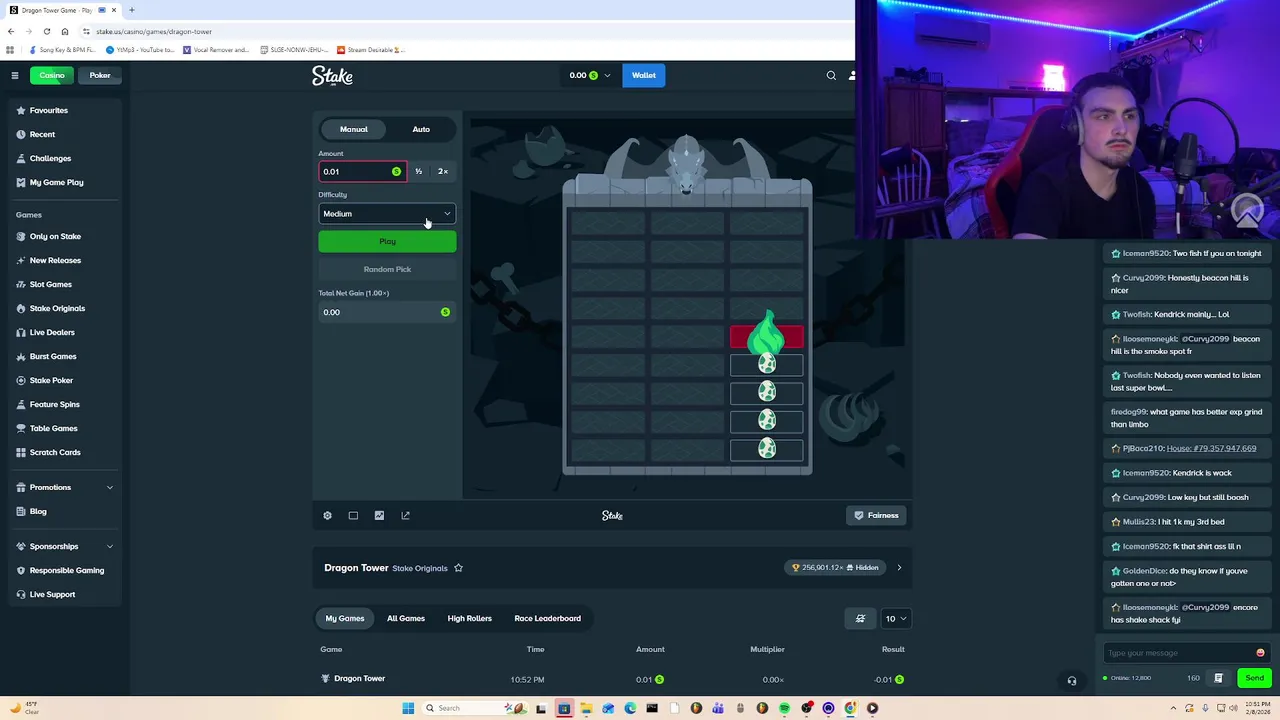Select Auto betting mode
The image size is (1280, 720).
pos(421,129)
